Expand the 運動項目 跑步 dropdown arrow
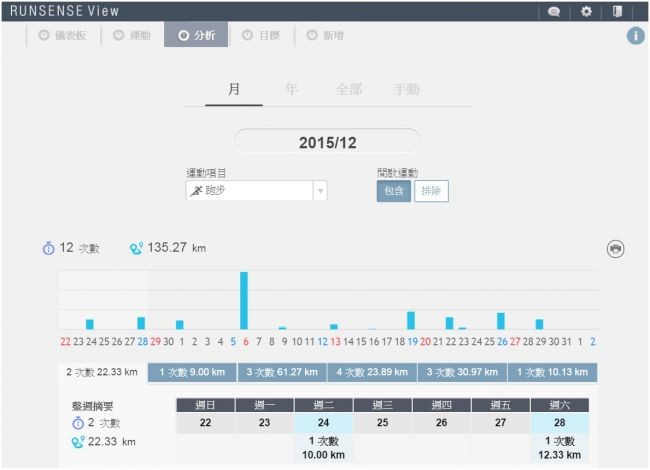 point(320,191)
